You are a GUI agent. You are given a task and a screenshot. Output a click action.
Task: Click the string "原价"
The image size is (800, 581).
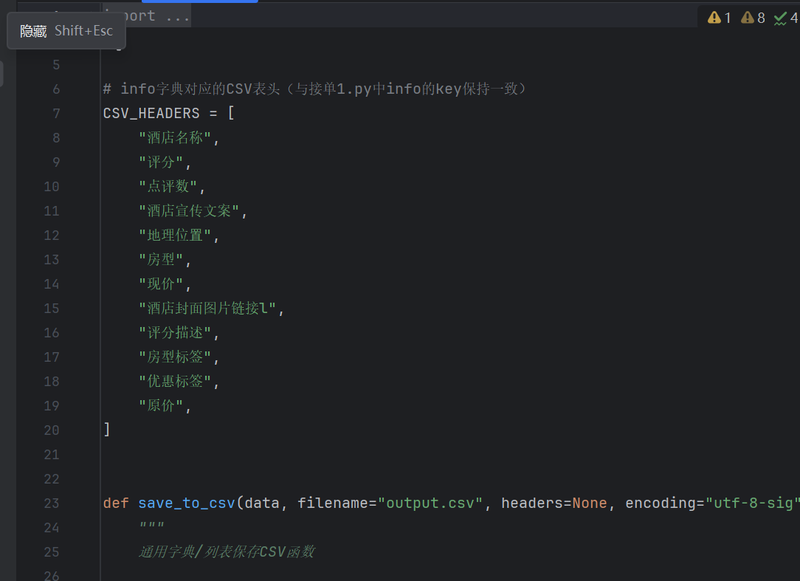(161, 406)
